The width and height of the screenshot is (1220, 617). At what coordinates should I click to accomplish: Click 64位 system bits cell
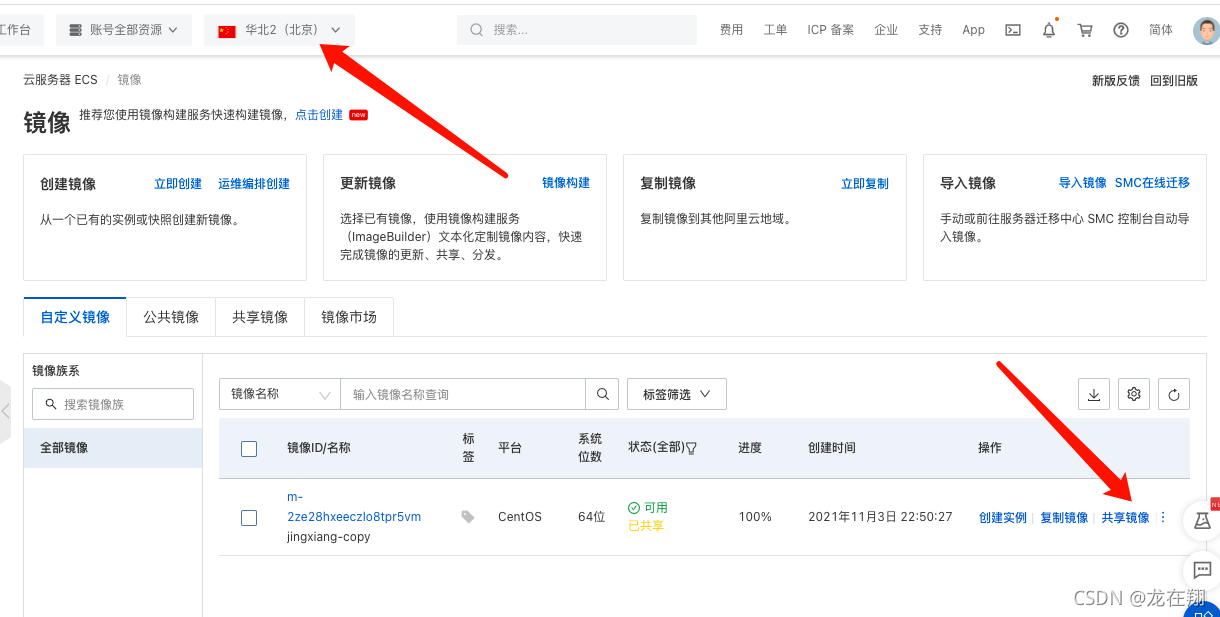(592, 517)
